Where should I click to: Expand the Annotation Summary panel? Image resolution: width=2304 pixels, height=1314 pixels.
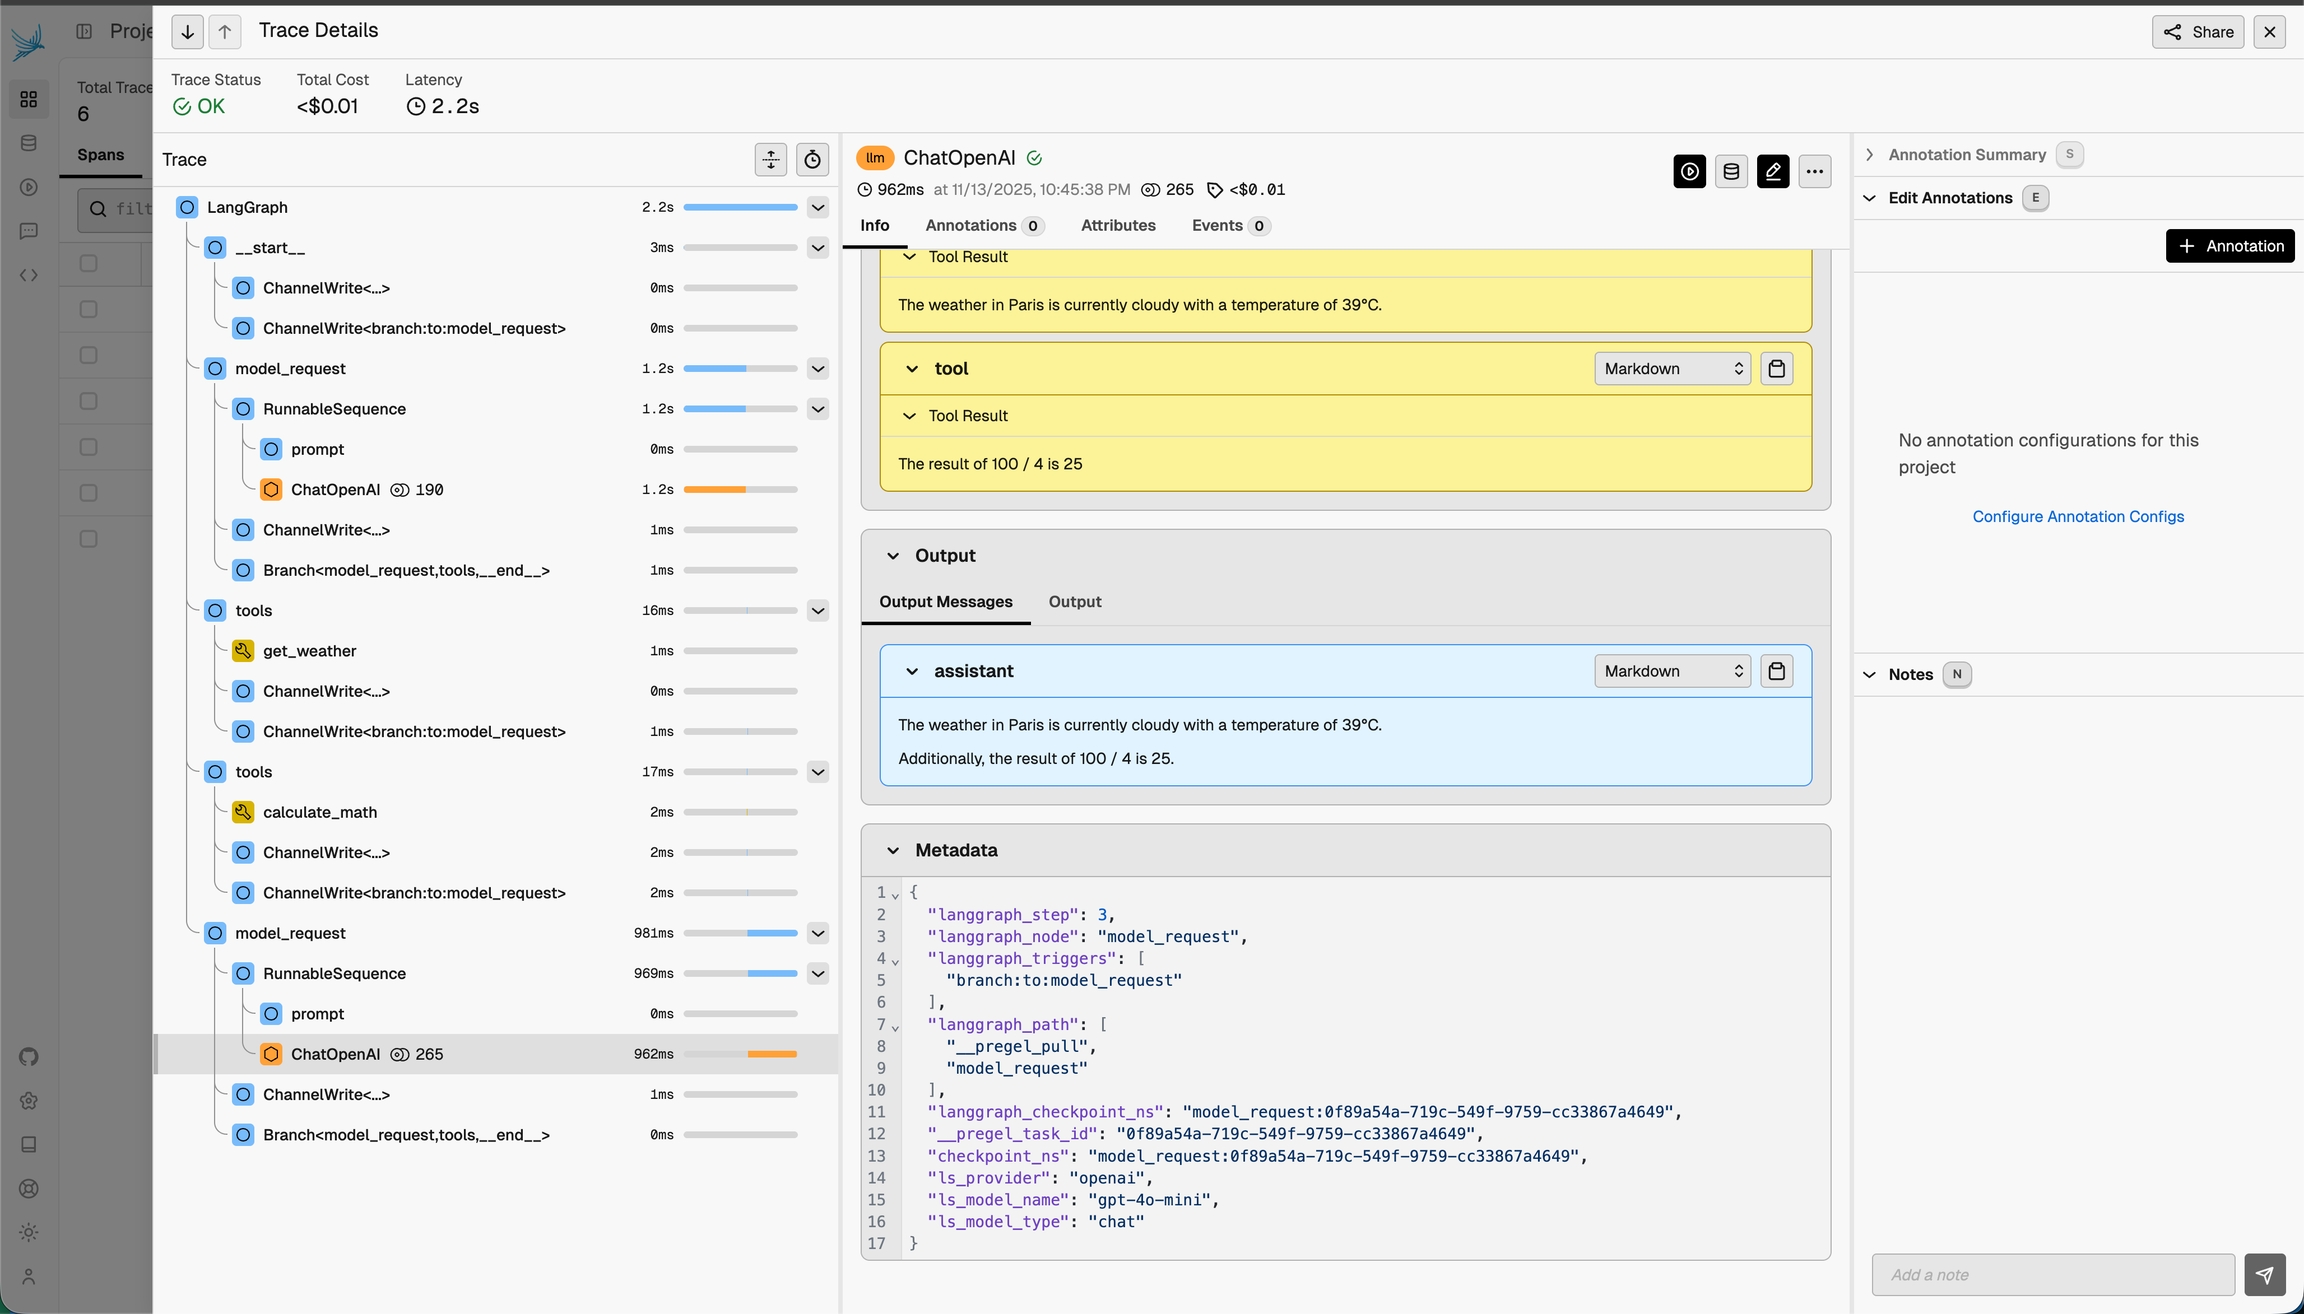click(x=1869, y=155)
